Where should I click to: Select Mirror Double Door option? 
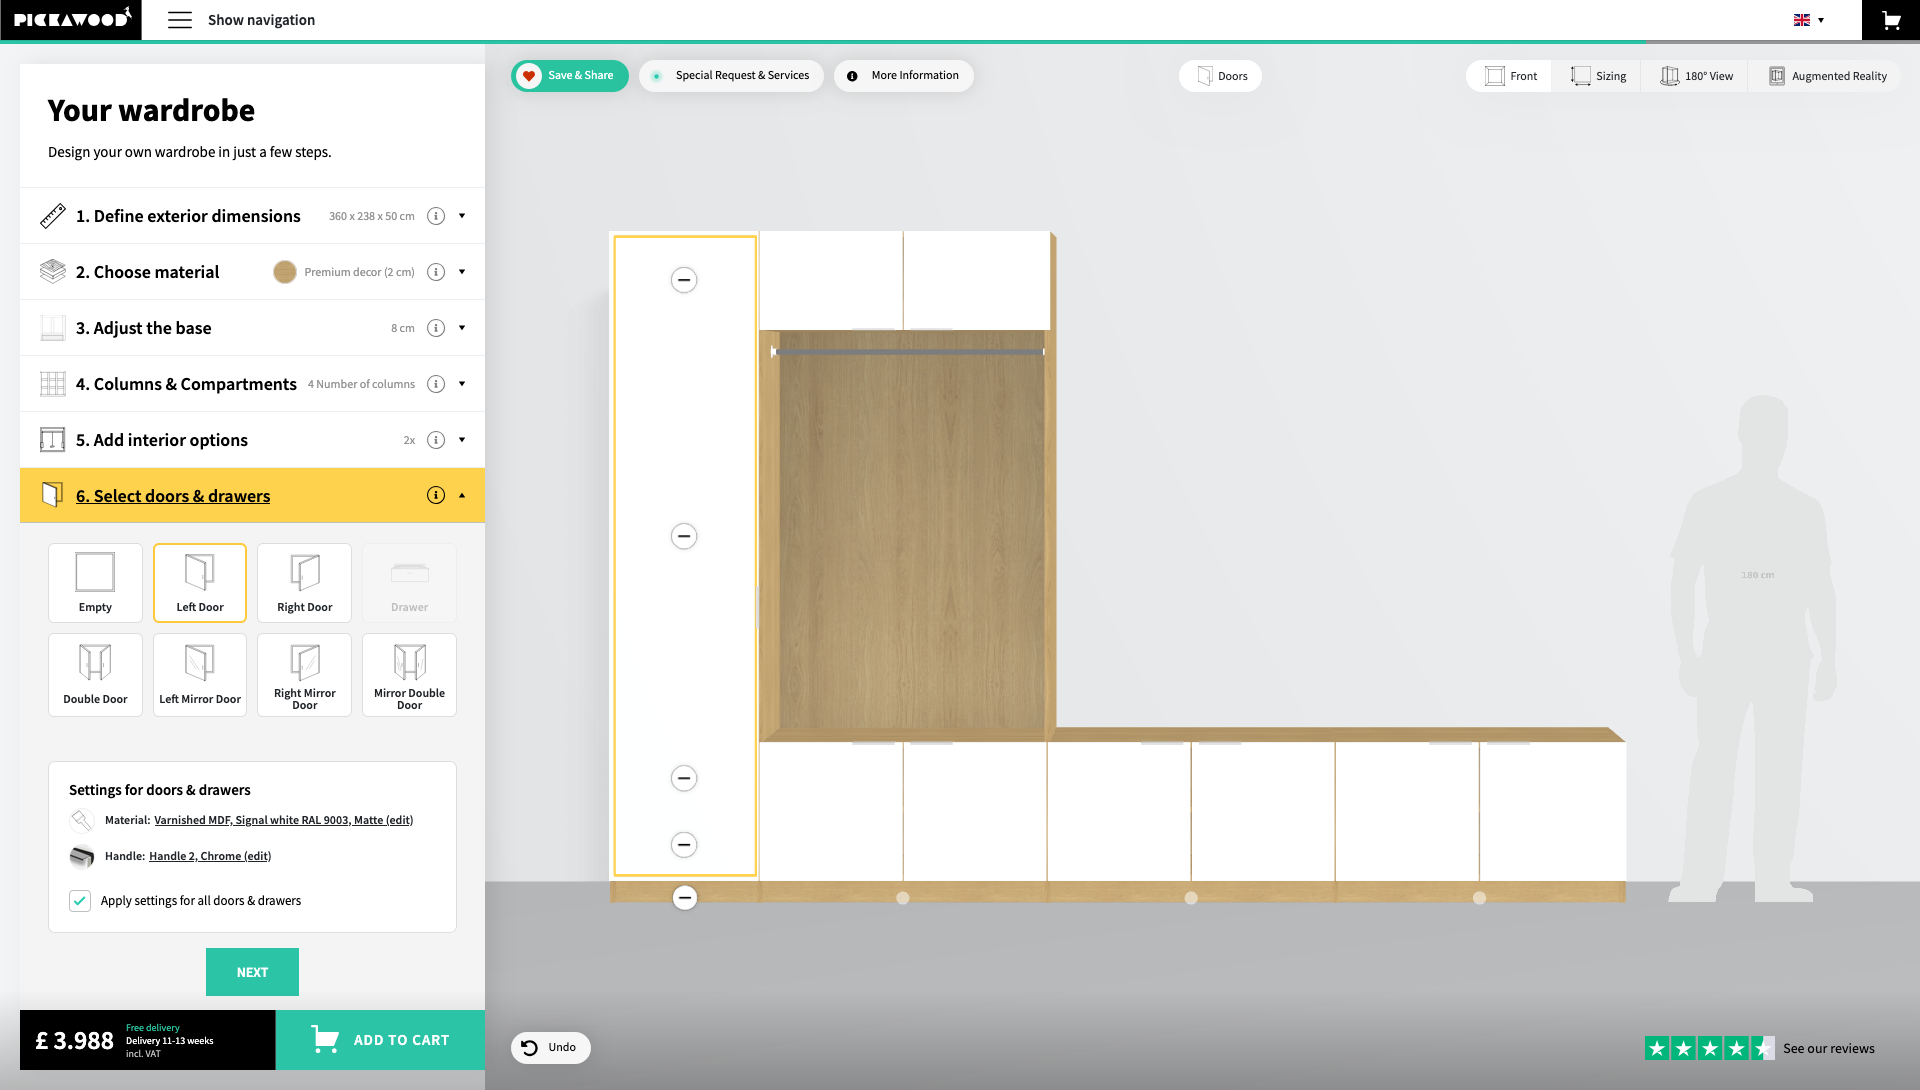pyautogui.click(x=409, y=674)
